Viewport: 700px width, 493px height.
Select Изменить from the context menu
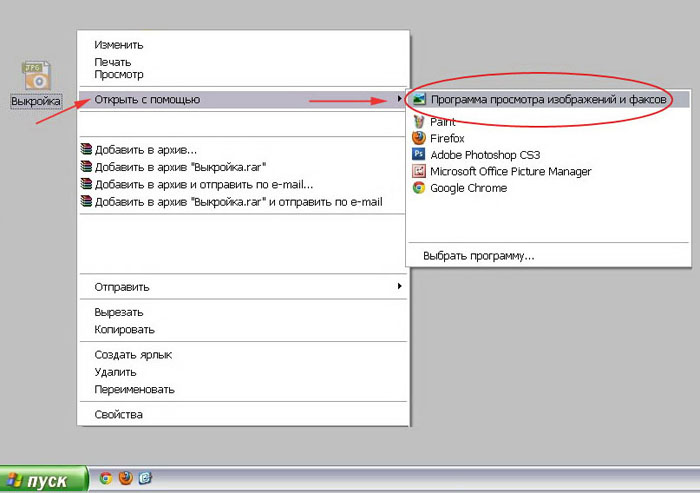(119, 45)
